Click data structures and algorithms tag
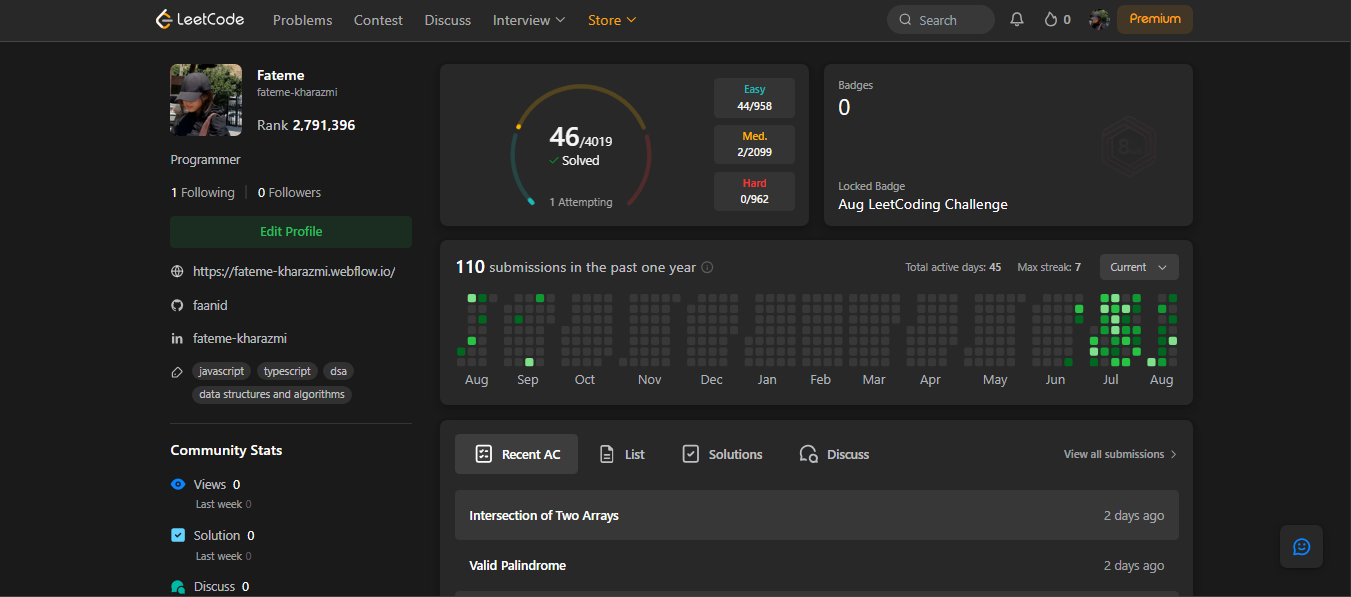Viewport: 1351px width, 597px height. point(272,395)
